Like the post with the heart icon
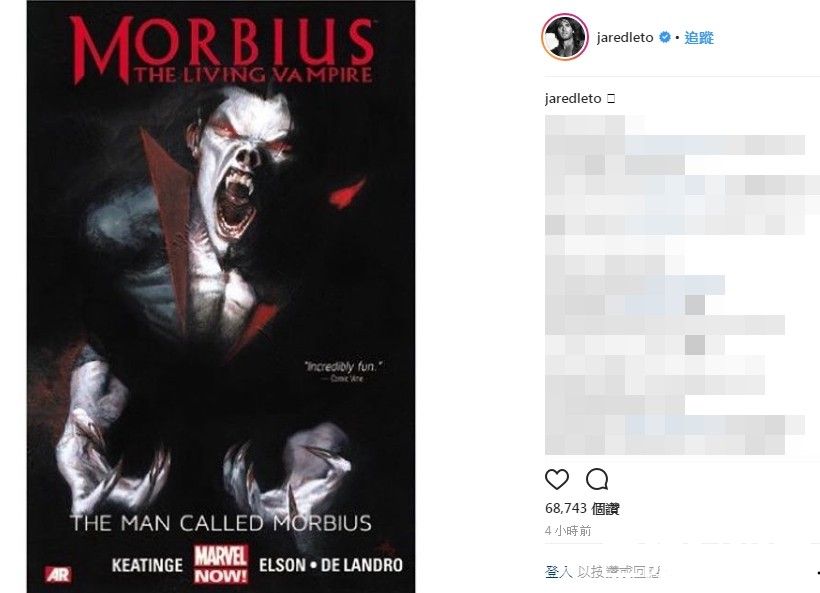Image resolution: width=820 pixels, height=593 pixels. click(x=556, y=479)
